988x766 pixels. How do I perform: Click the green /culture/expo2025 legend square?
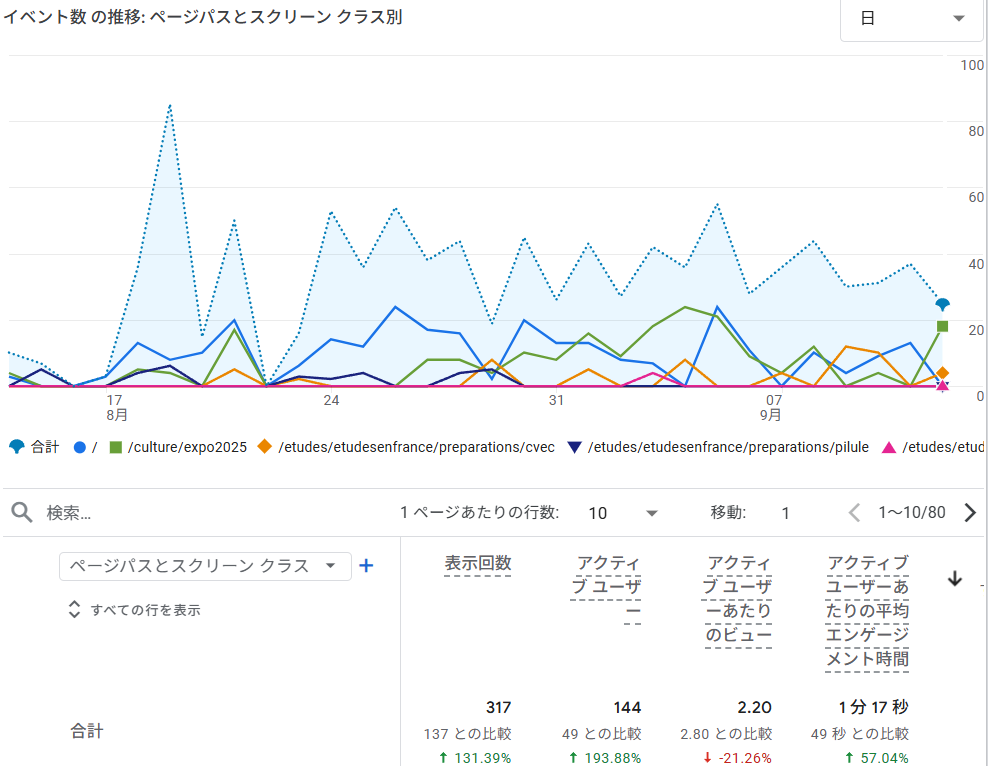point(116,447)
